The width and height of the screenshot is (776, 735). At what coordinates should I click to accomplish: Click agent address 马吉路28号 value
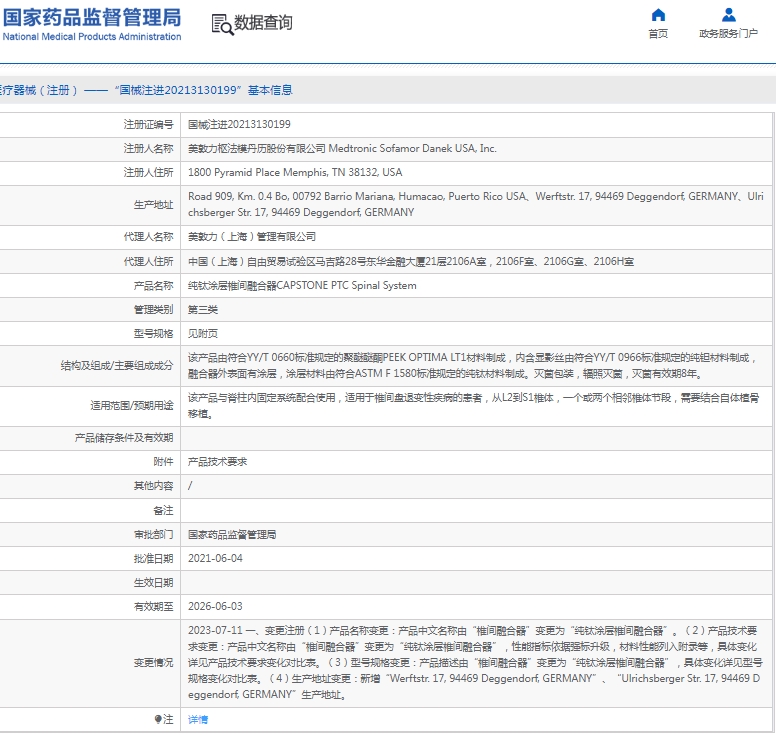pos(411,261)
